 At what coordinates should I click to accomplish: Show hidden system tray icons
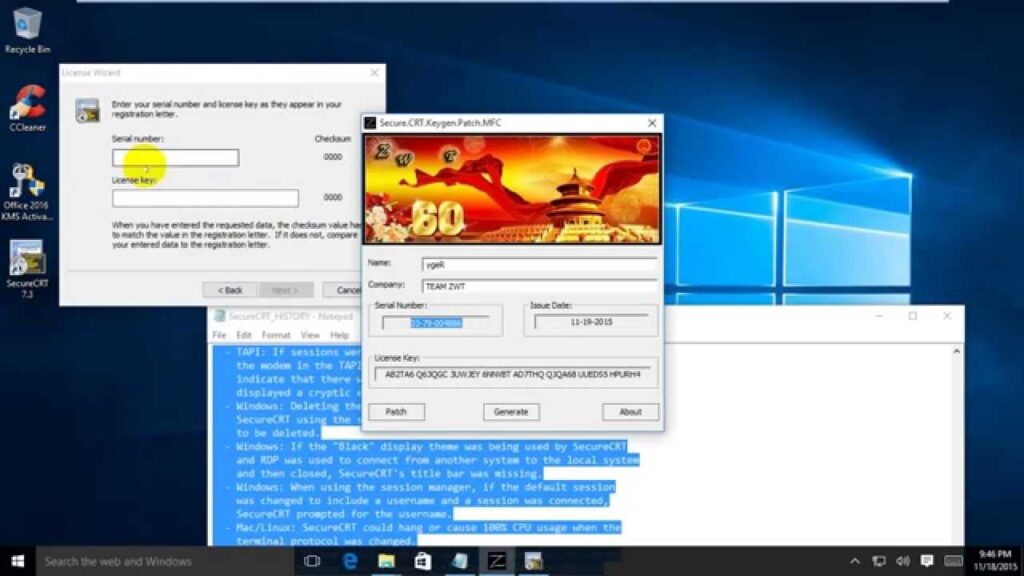coord(854,561)
